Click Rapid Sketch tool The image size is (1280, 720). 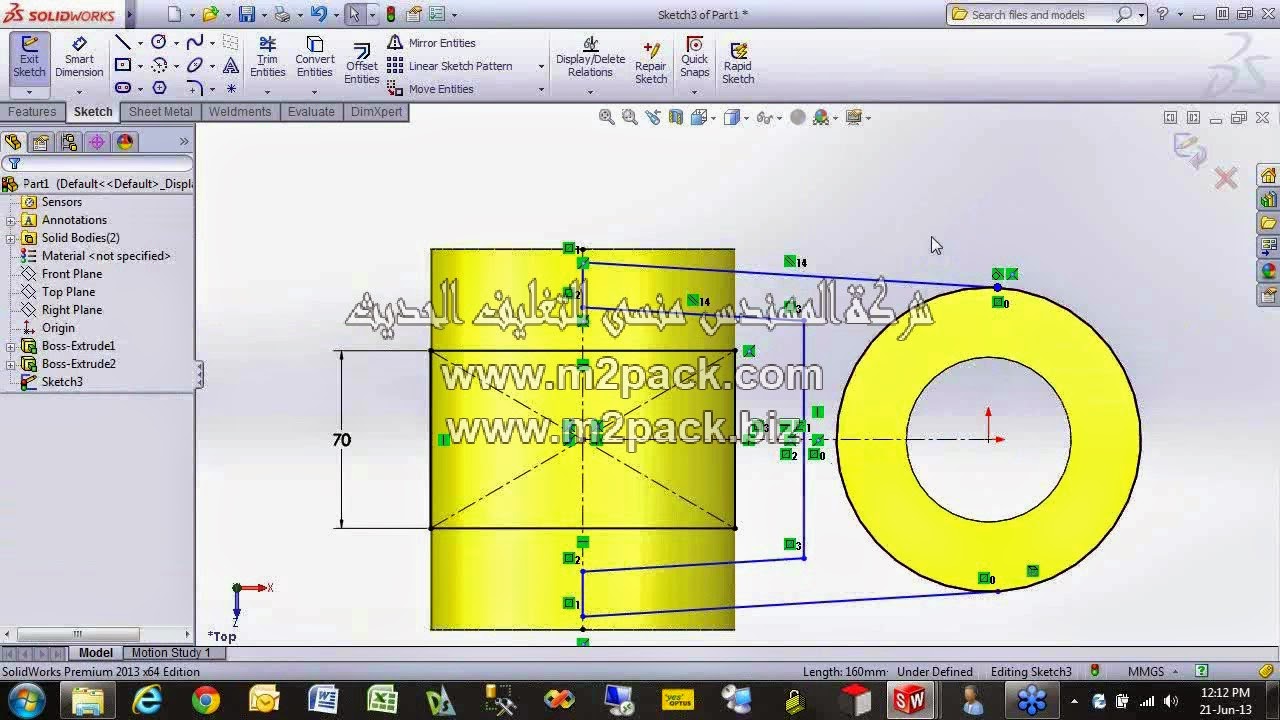tap(738, 62)
